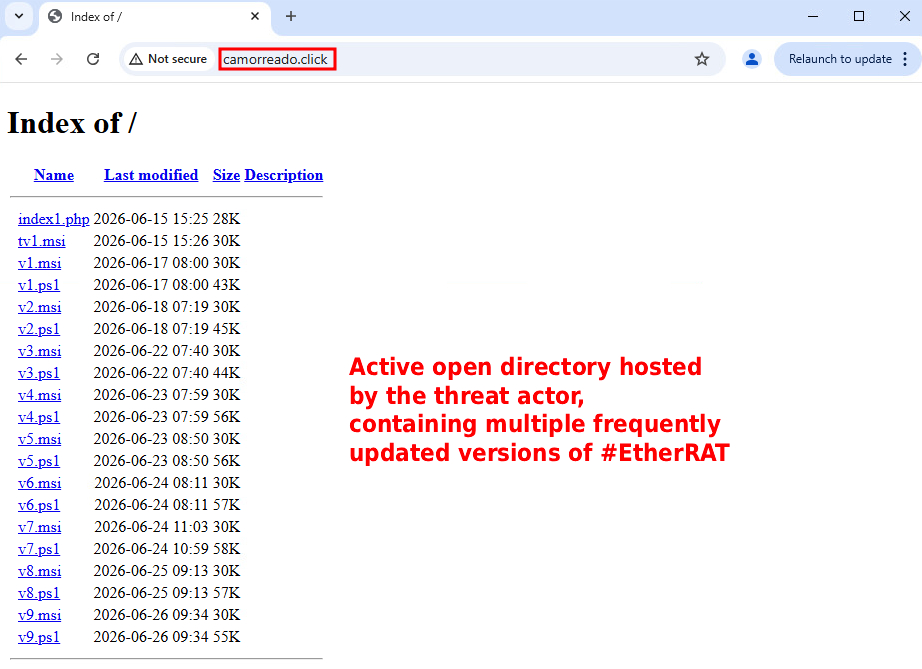The height and width of the screenshot is (669, 922).
Task: Open the v1.msi link
Action: click(39, 263)
